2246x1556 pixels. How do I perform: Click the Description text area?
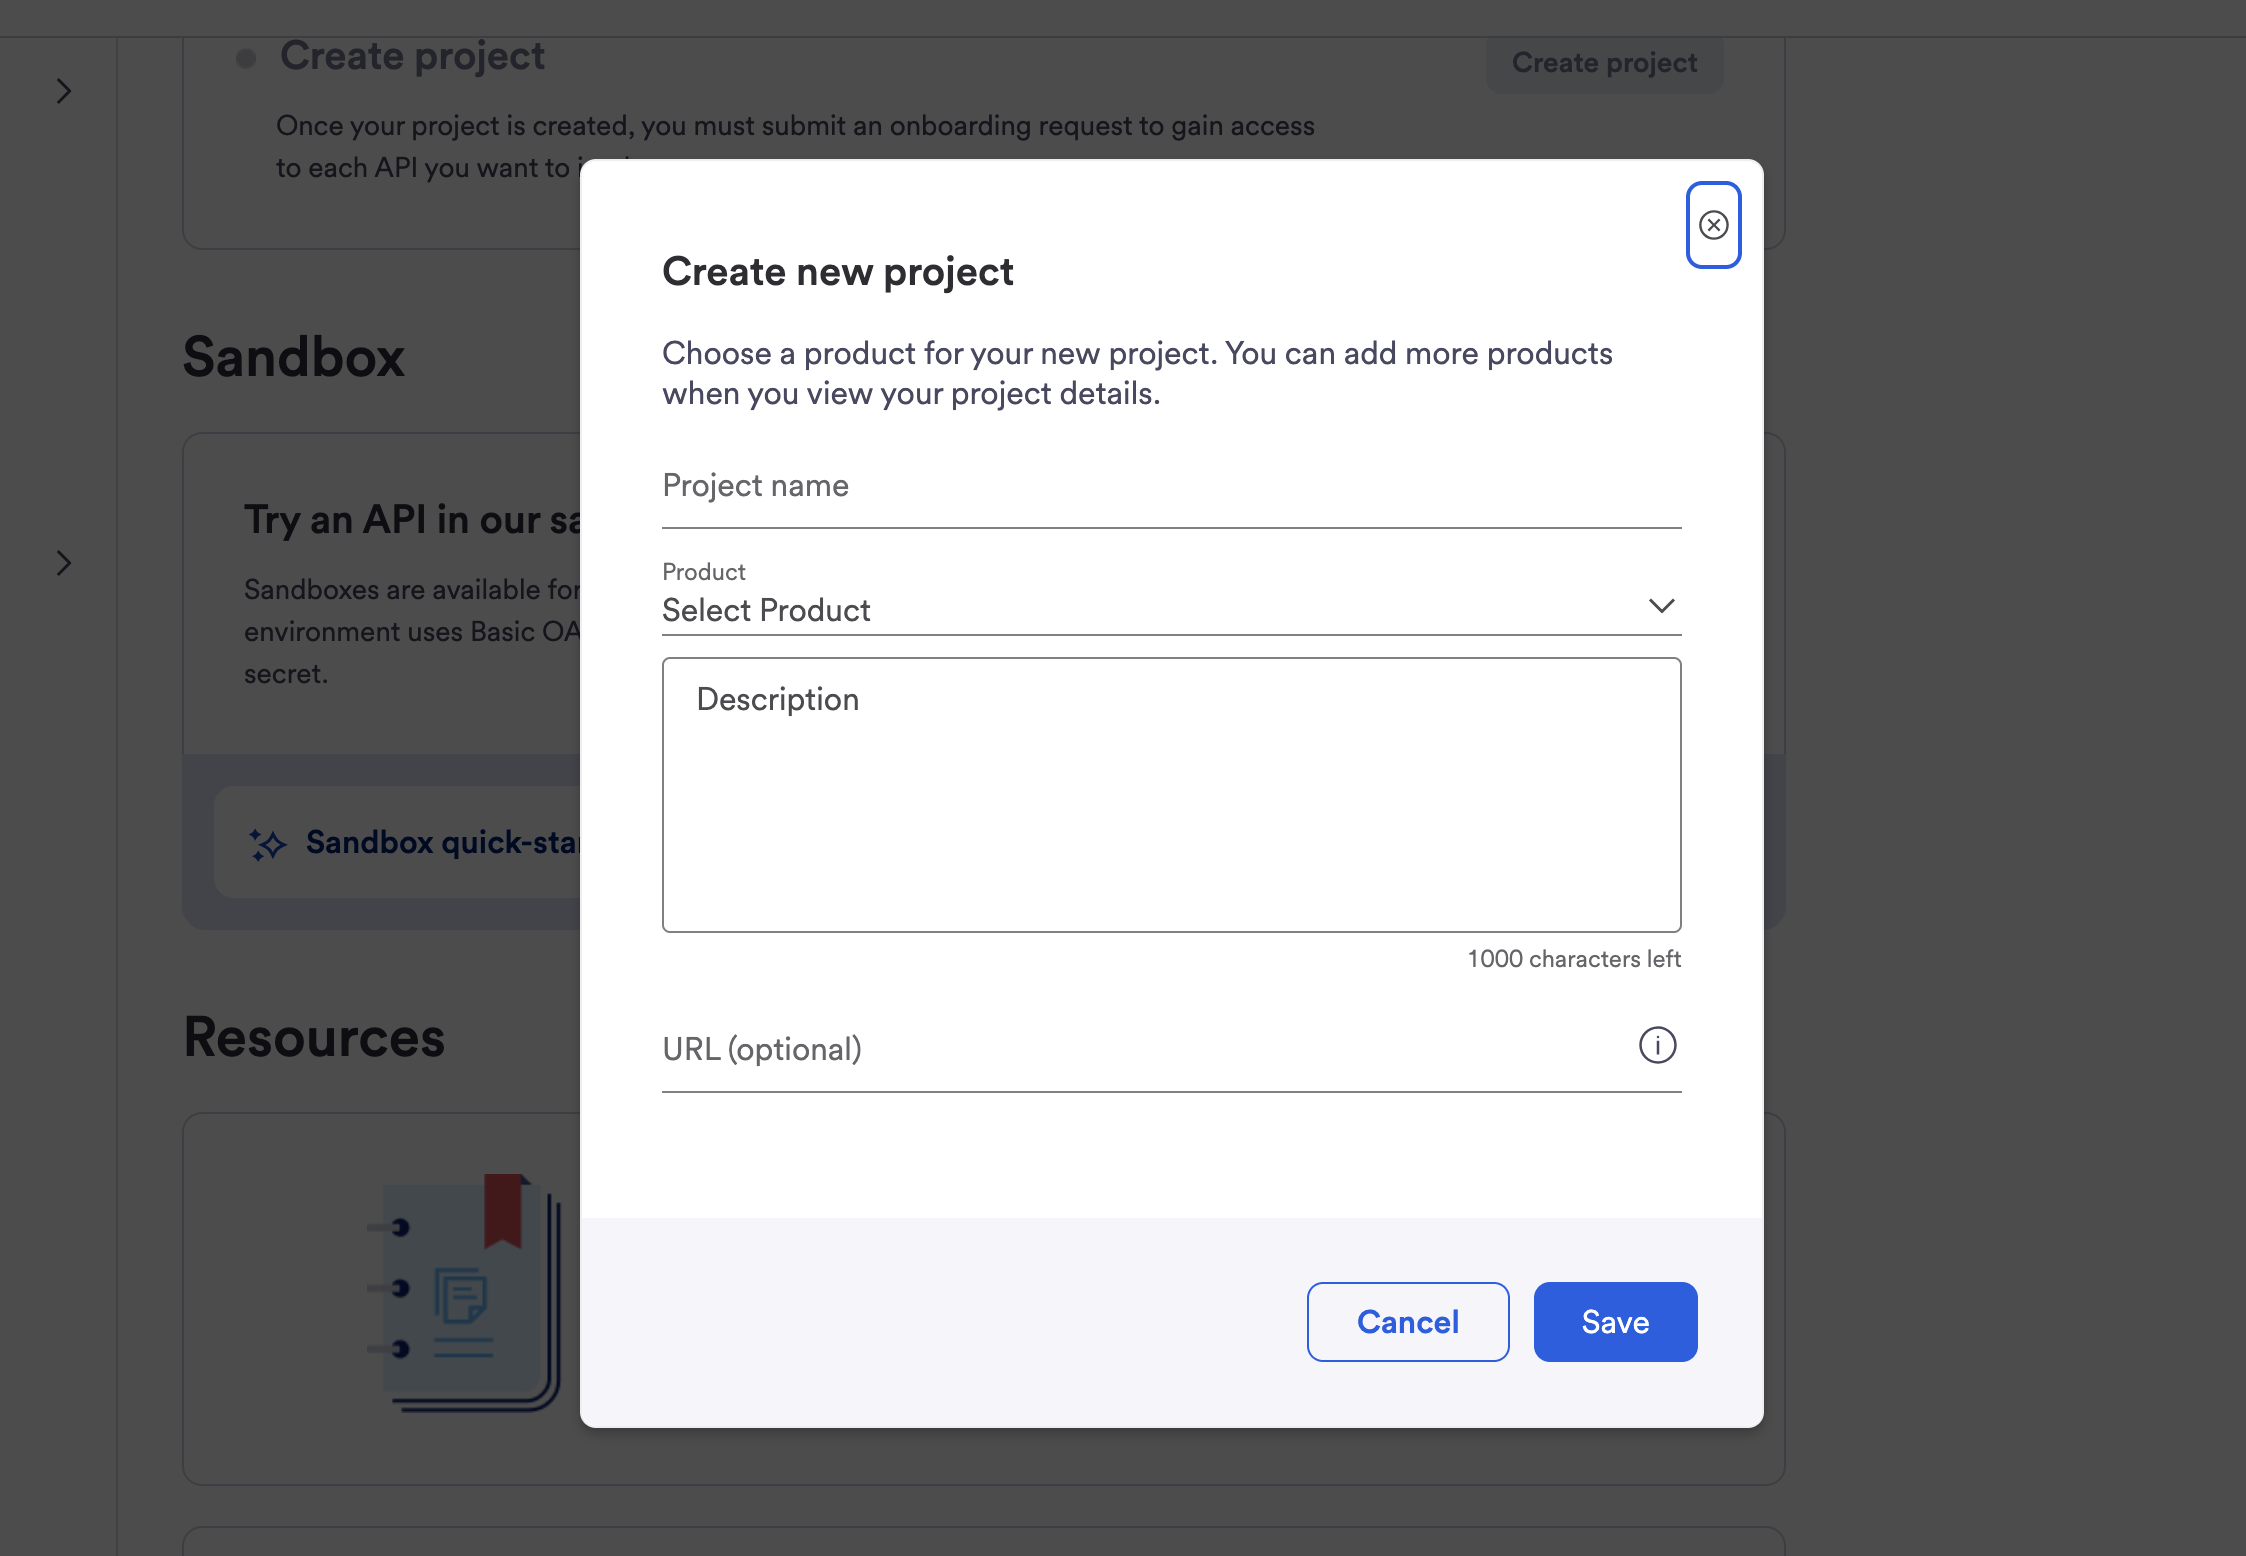(x=1171, y=795)
